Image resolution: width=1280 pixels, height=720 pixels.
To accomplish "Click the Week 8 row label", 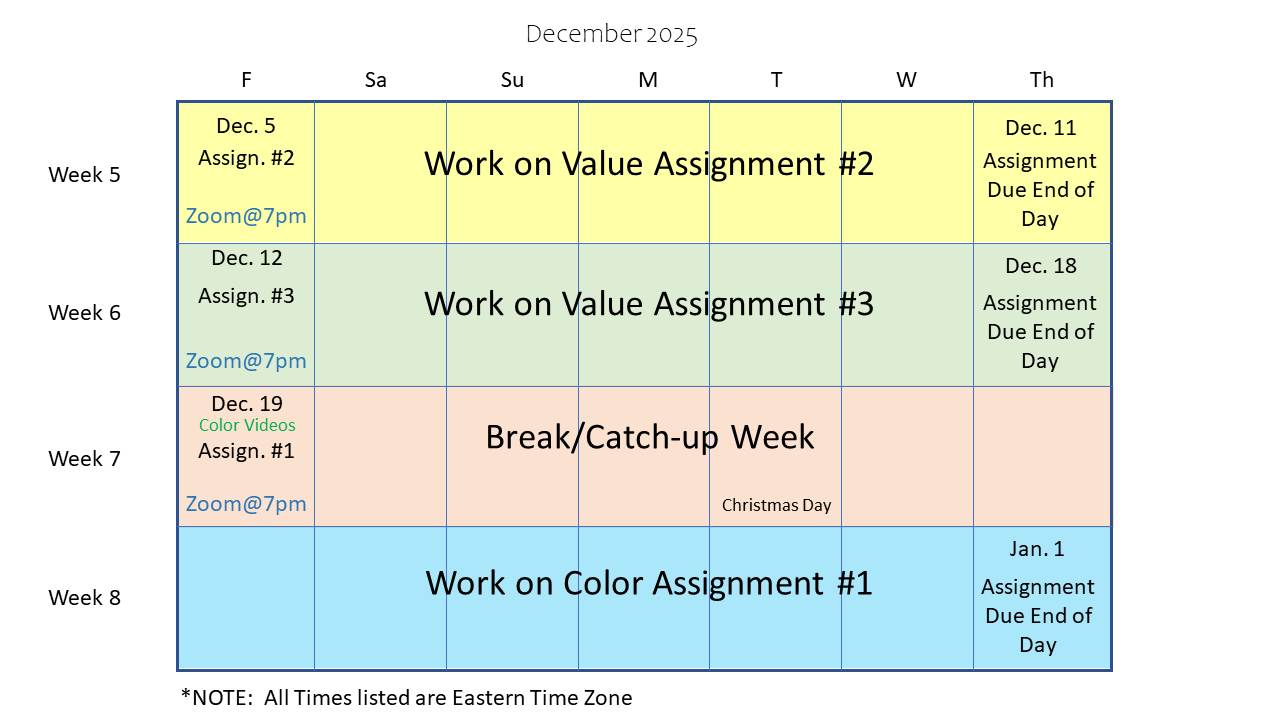I will [x=84, y=597].
